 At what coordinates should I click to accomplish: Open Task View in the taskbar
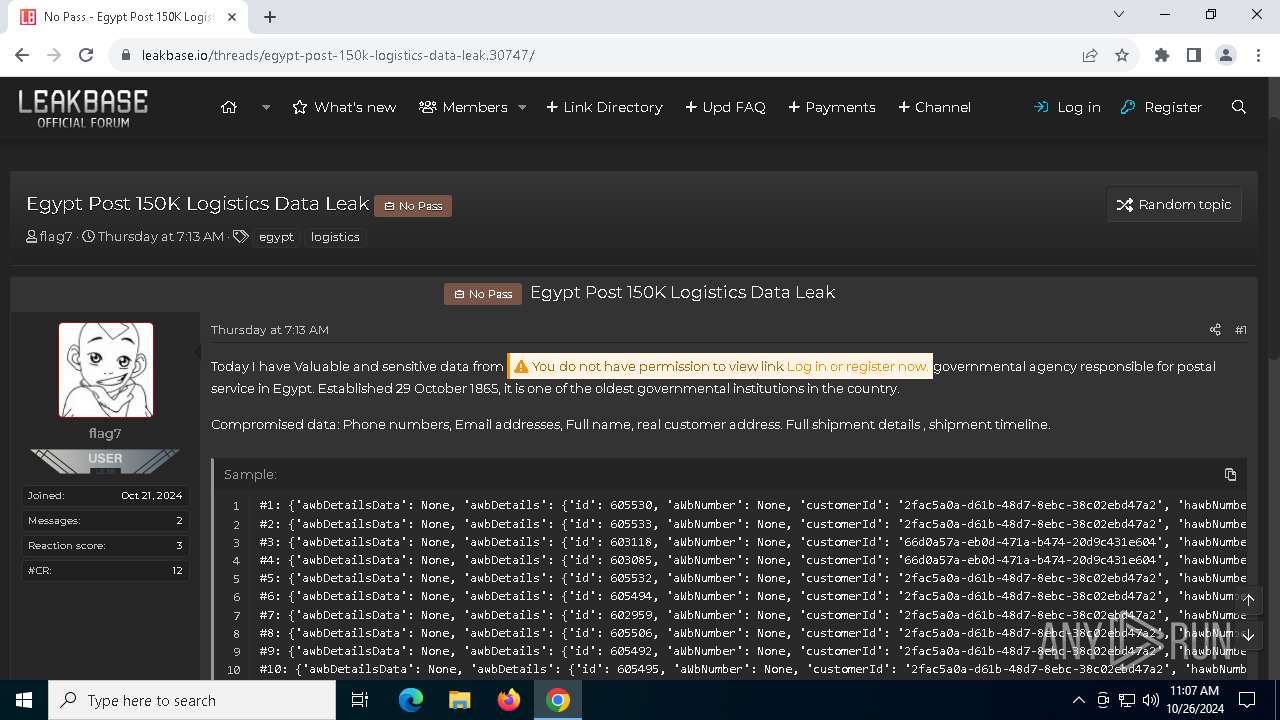click(x=361, y=700)
